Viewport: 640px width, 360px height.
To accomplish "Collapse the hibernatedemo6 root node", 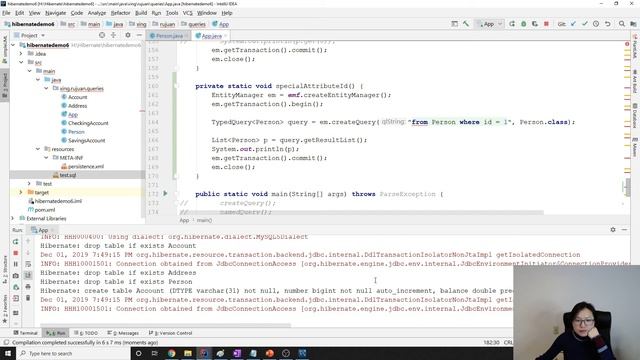I will coord(13,45).
